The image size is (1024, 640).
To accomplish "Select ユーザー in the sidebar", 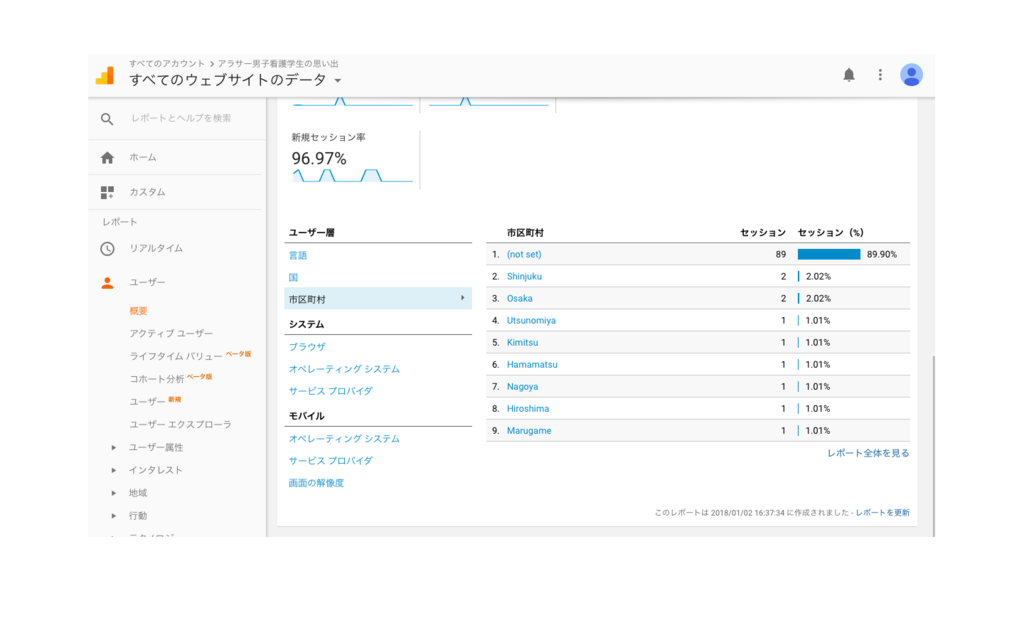I will [x=147, y=282].
